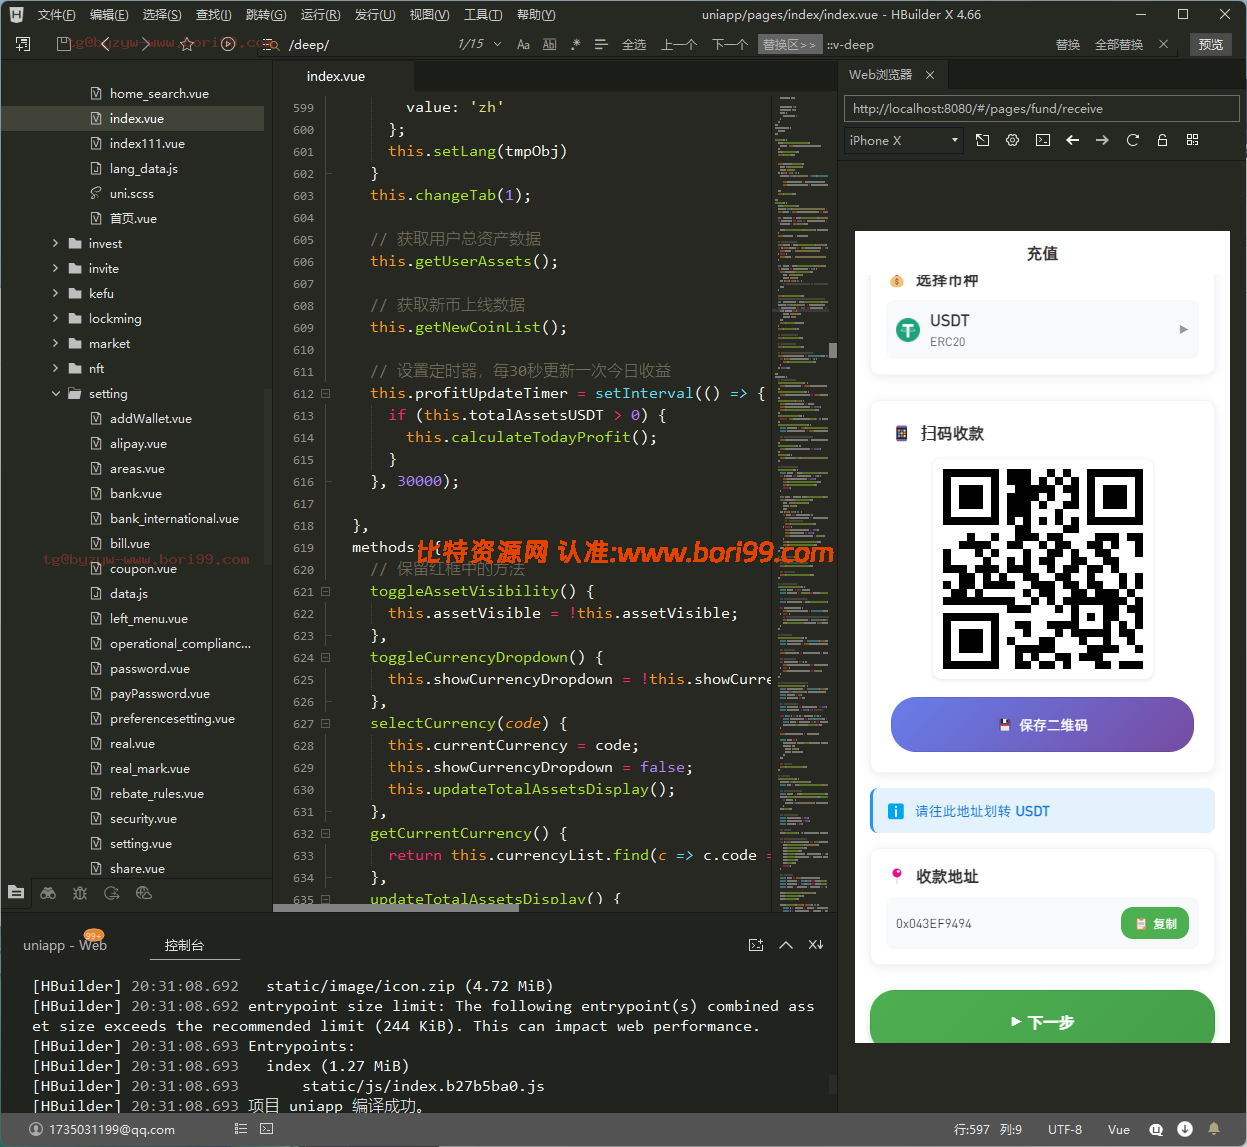The width and height of the screenshot is (1247, 1147).
Task: Fold the code block at line 627
Action: (325, 723)
